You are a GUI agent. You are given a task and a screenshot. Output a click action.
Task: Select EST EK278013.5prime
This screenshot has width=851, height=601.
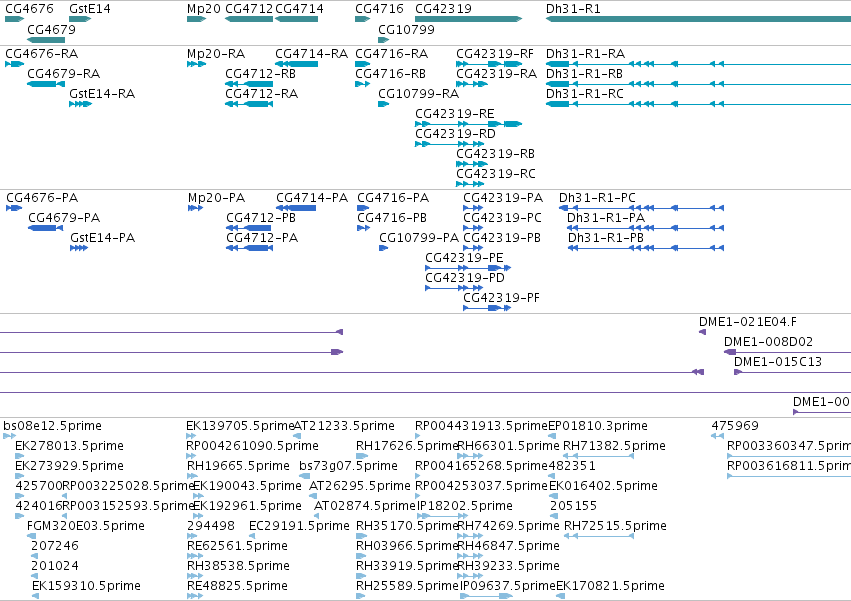[x=69, y=446]
